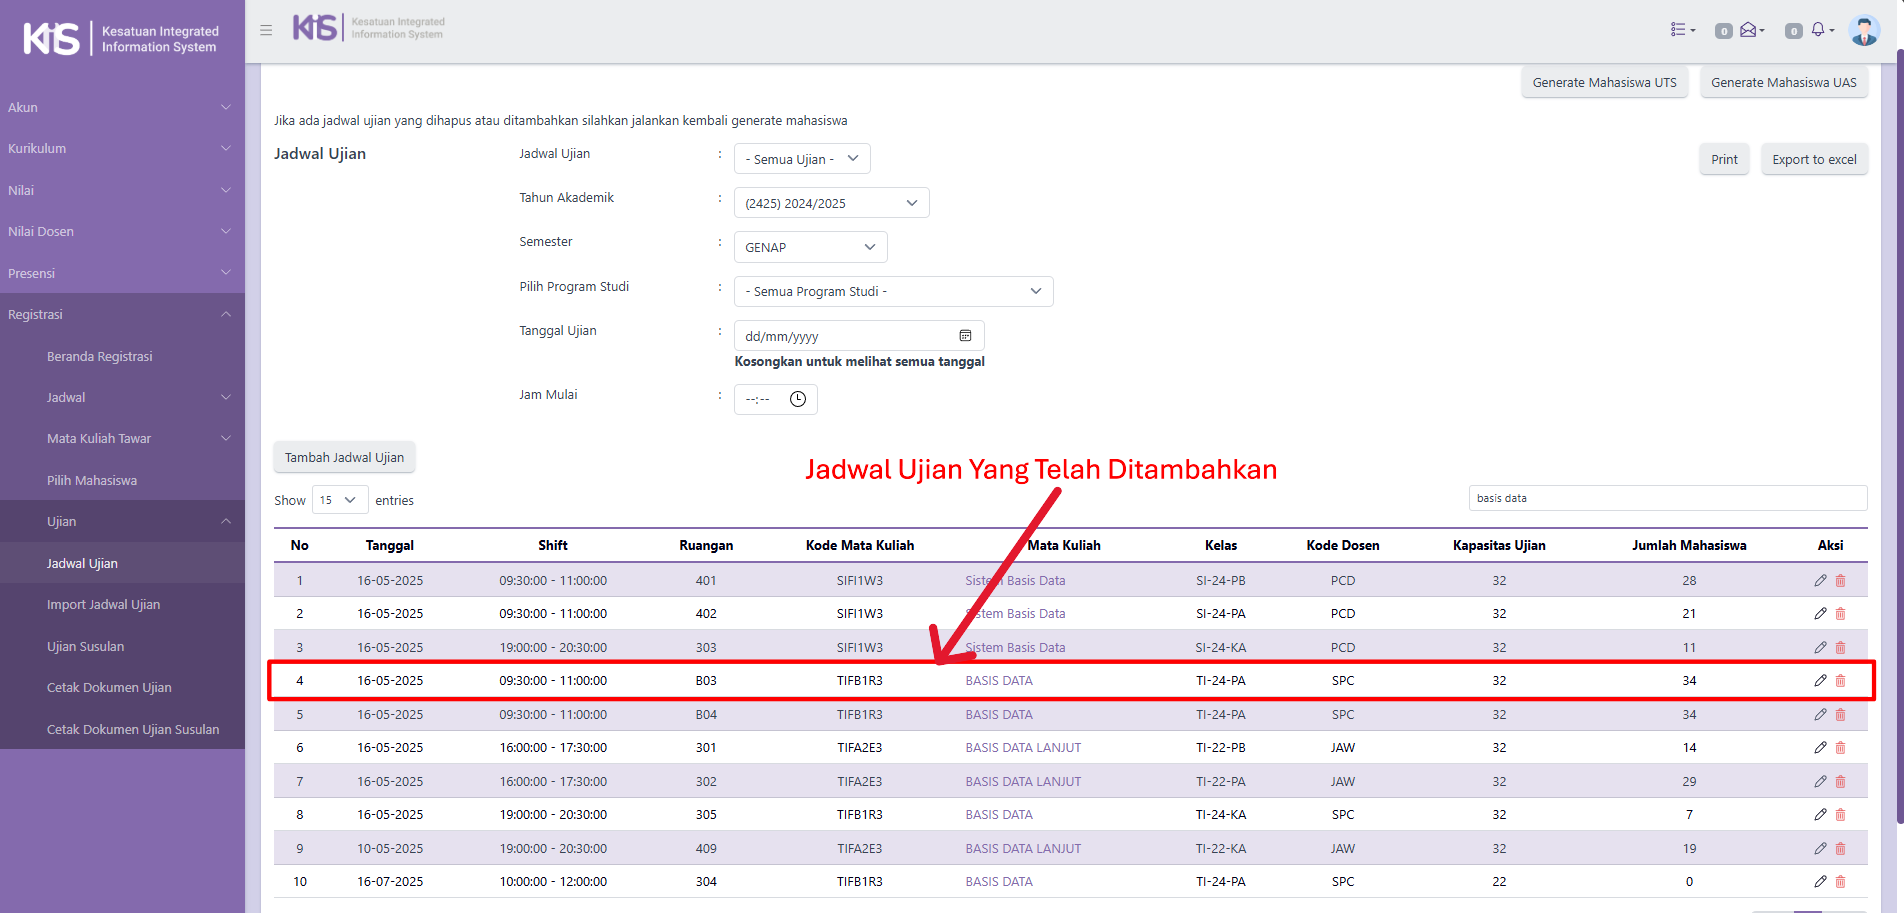This screenshot has width=1904, height=913.
Task: Click the Tambah Jadwal Ujian button
Action: 344,458
